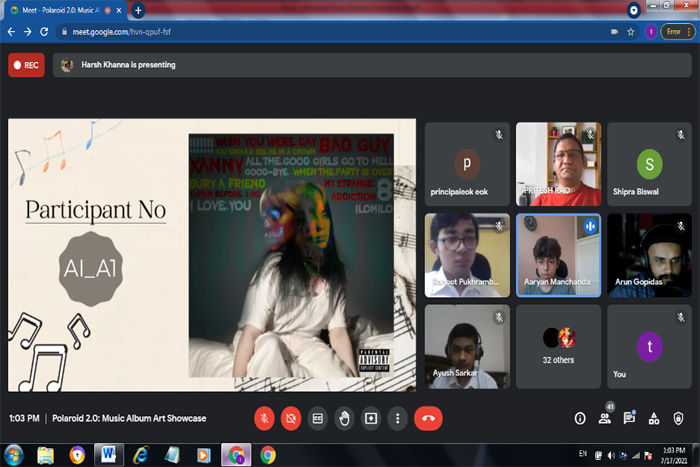This screenshot has height=467, width=700.
Task: Open the 32 others tile
Action: 558,346
